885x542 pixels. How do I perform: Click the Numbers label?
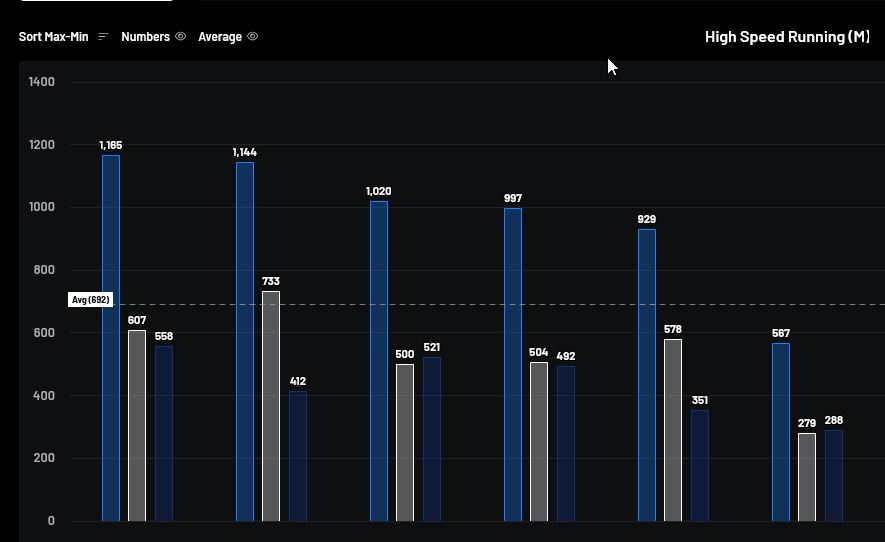[x=146, y=37]
